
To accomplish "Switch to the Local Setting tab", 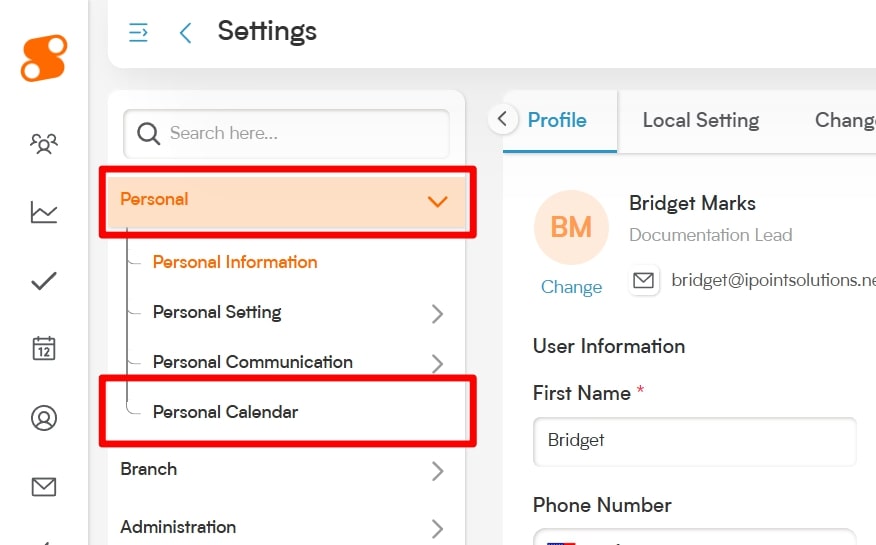I will coord(700,121).
